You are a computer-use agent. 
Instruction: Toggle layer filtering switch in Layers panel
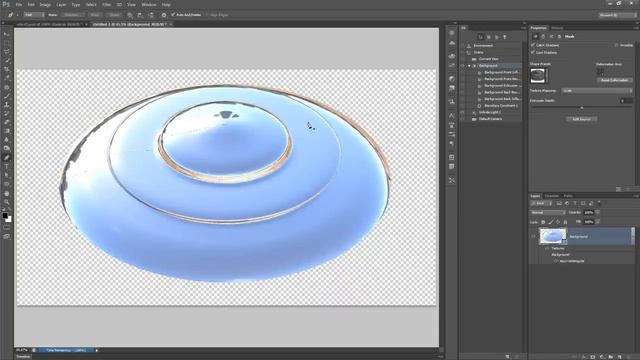coord(599,202)
